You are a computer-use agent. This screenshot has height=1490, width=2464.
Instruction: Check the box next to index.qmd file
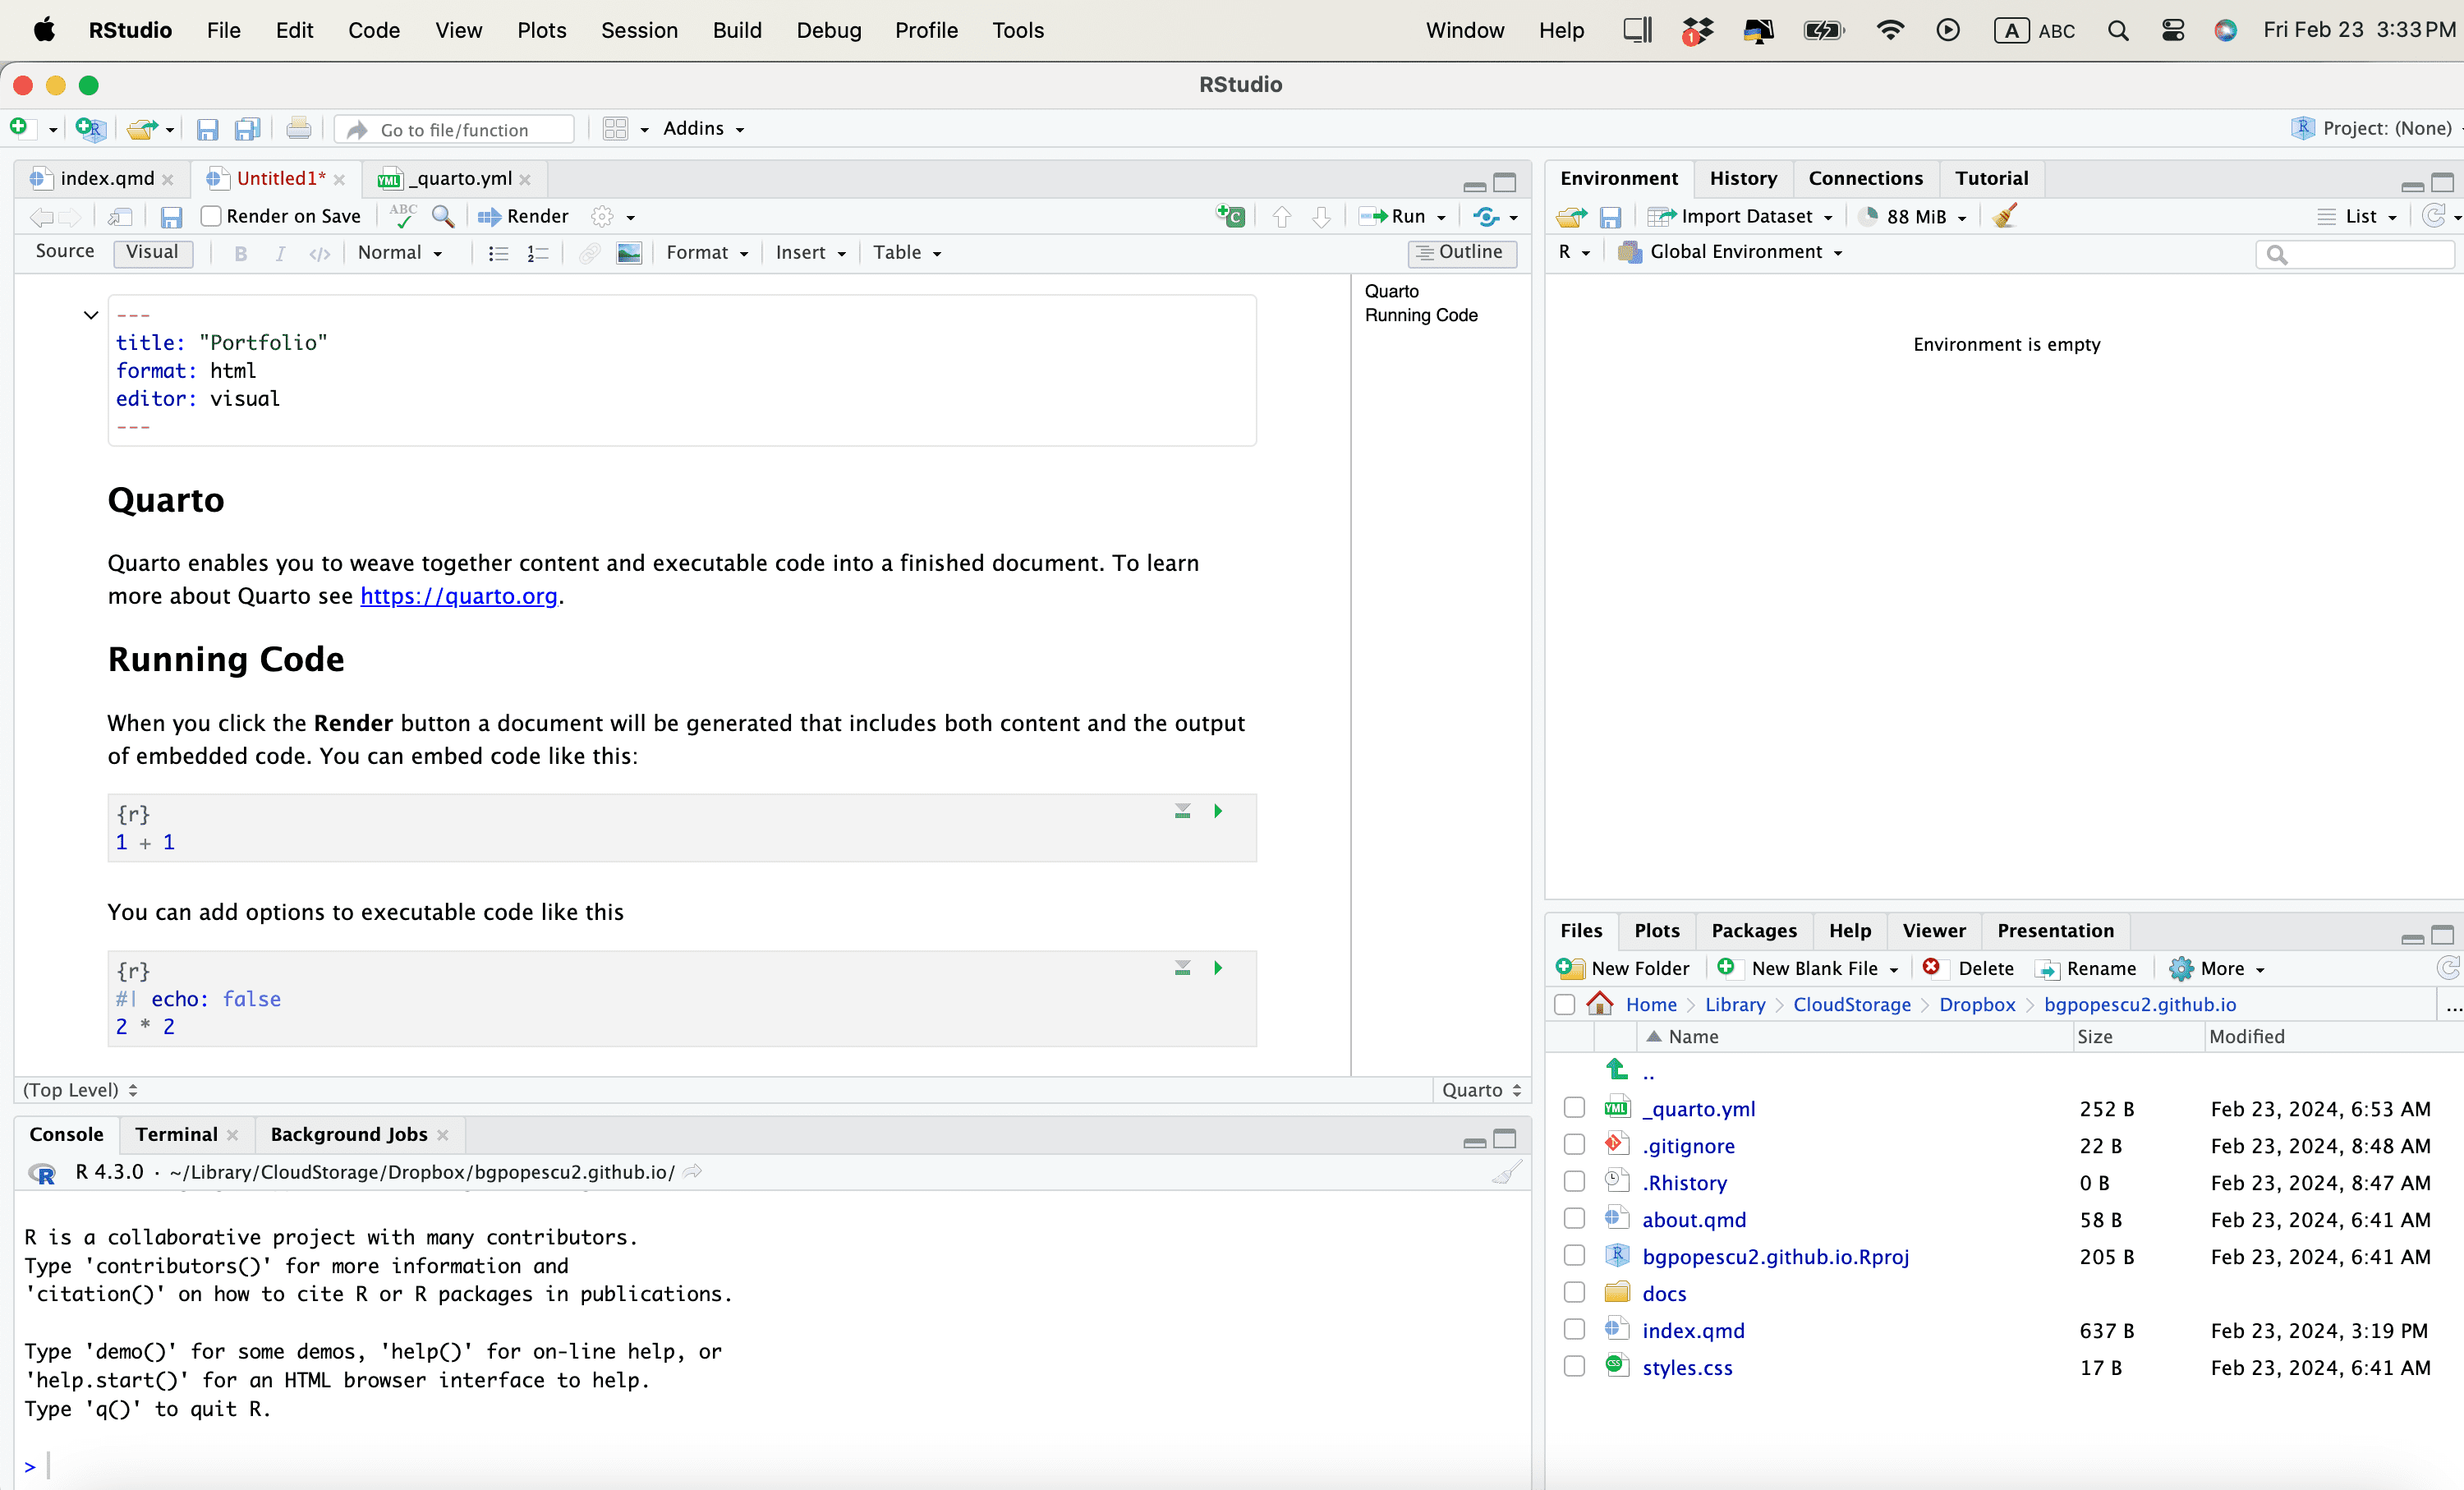(1574, 1330)
